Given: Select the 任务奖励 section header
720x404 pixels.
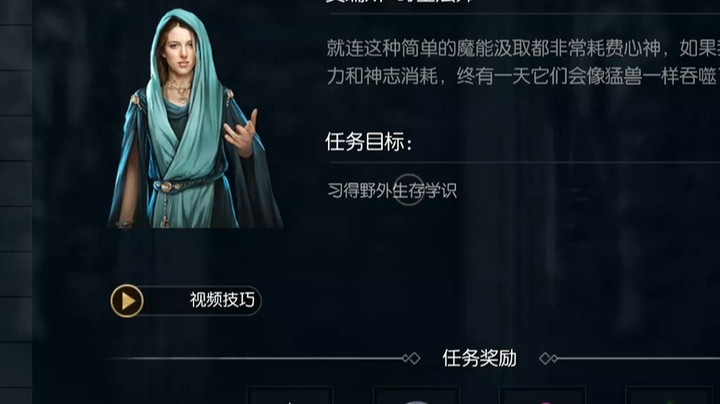Looking at the screenshot, I should (x=479, y=358).
